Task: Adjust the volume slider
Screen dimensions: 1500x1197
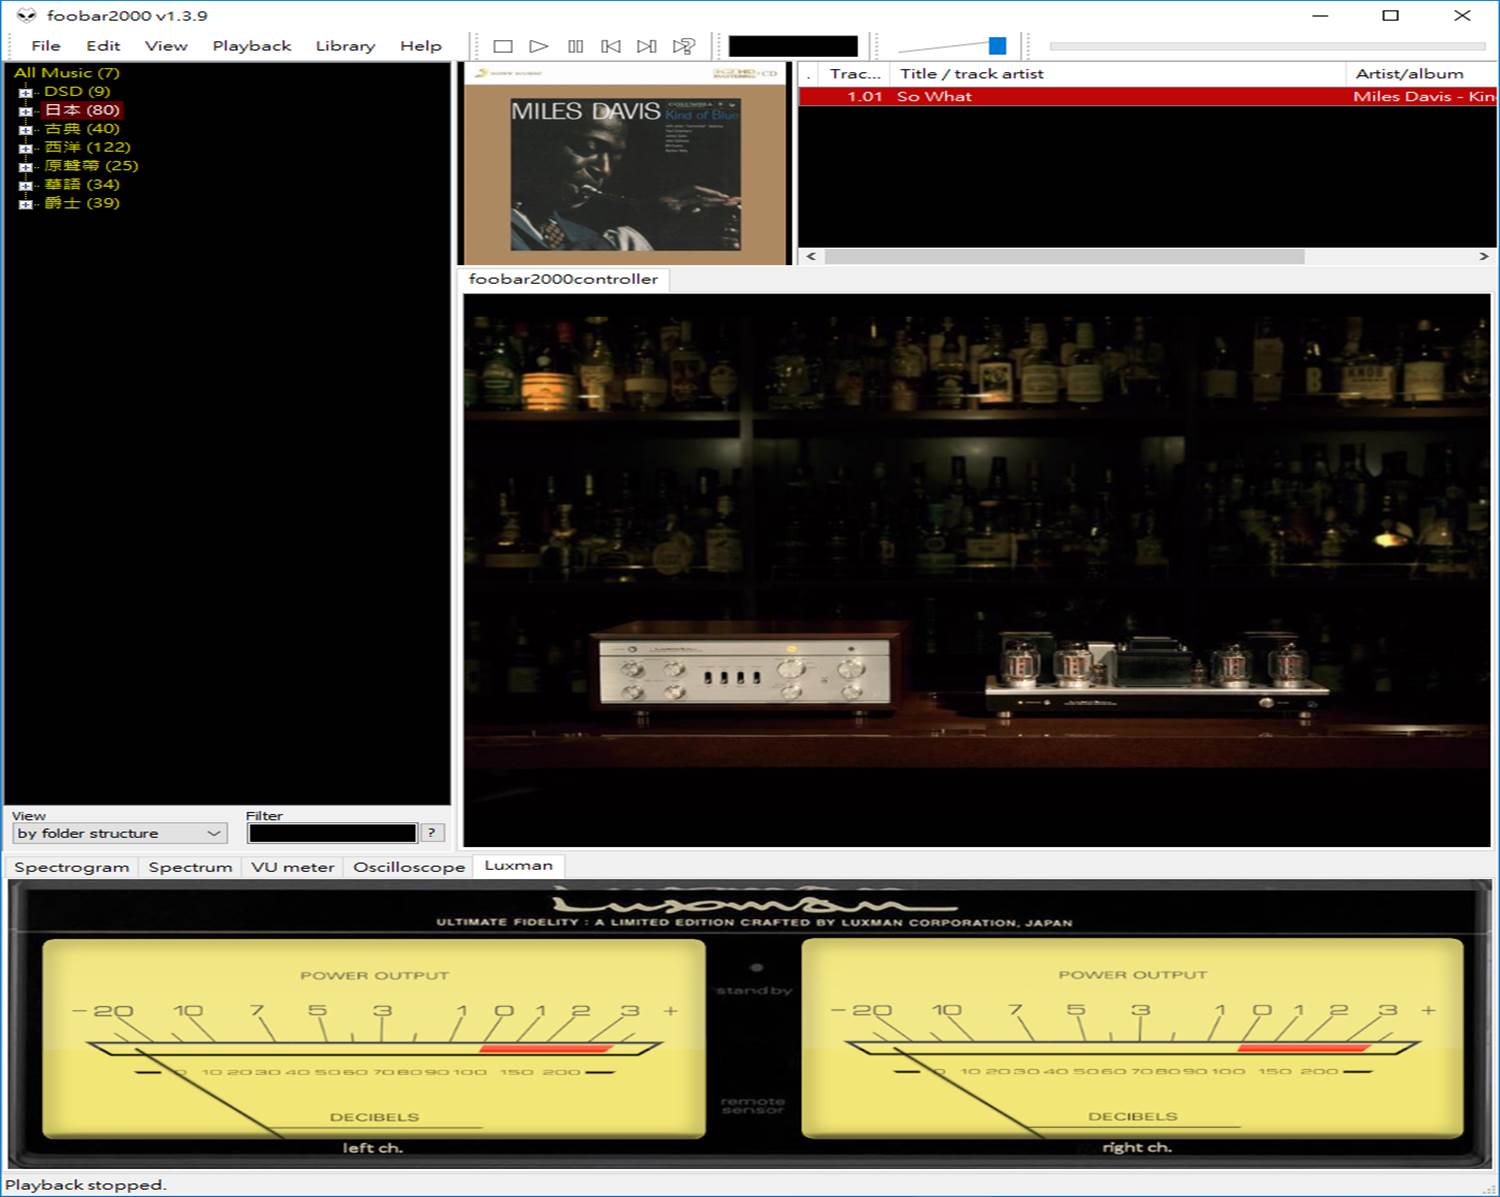Action: tap(997, 45)
